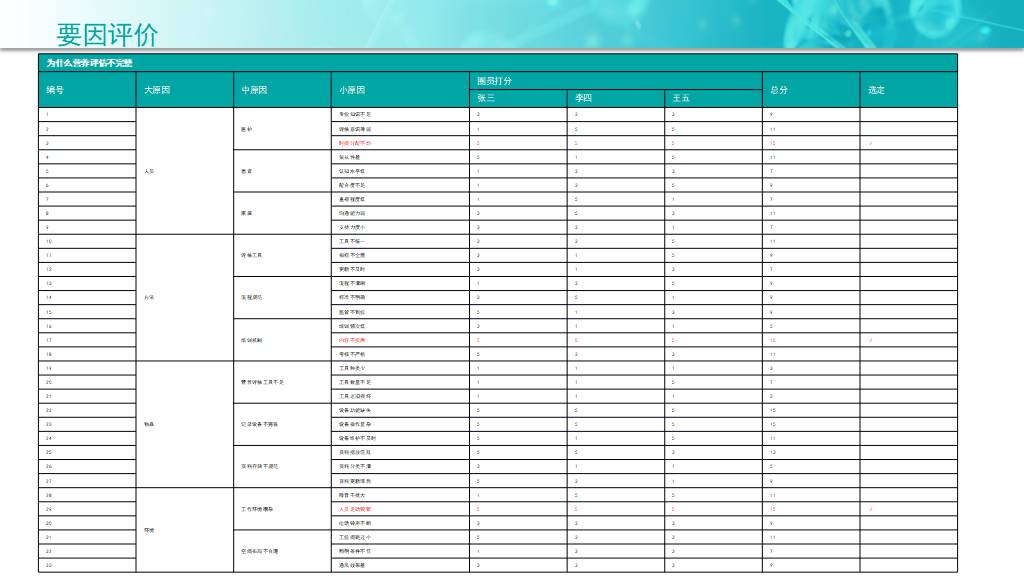
Task: Select the 小原因 column header
Action: pos(352,90)
